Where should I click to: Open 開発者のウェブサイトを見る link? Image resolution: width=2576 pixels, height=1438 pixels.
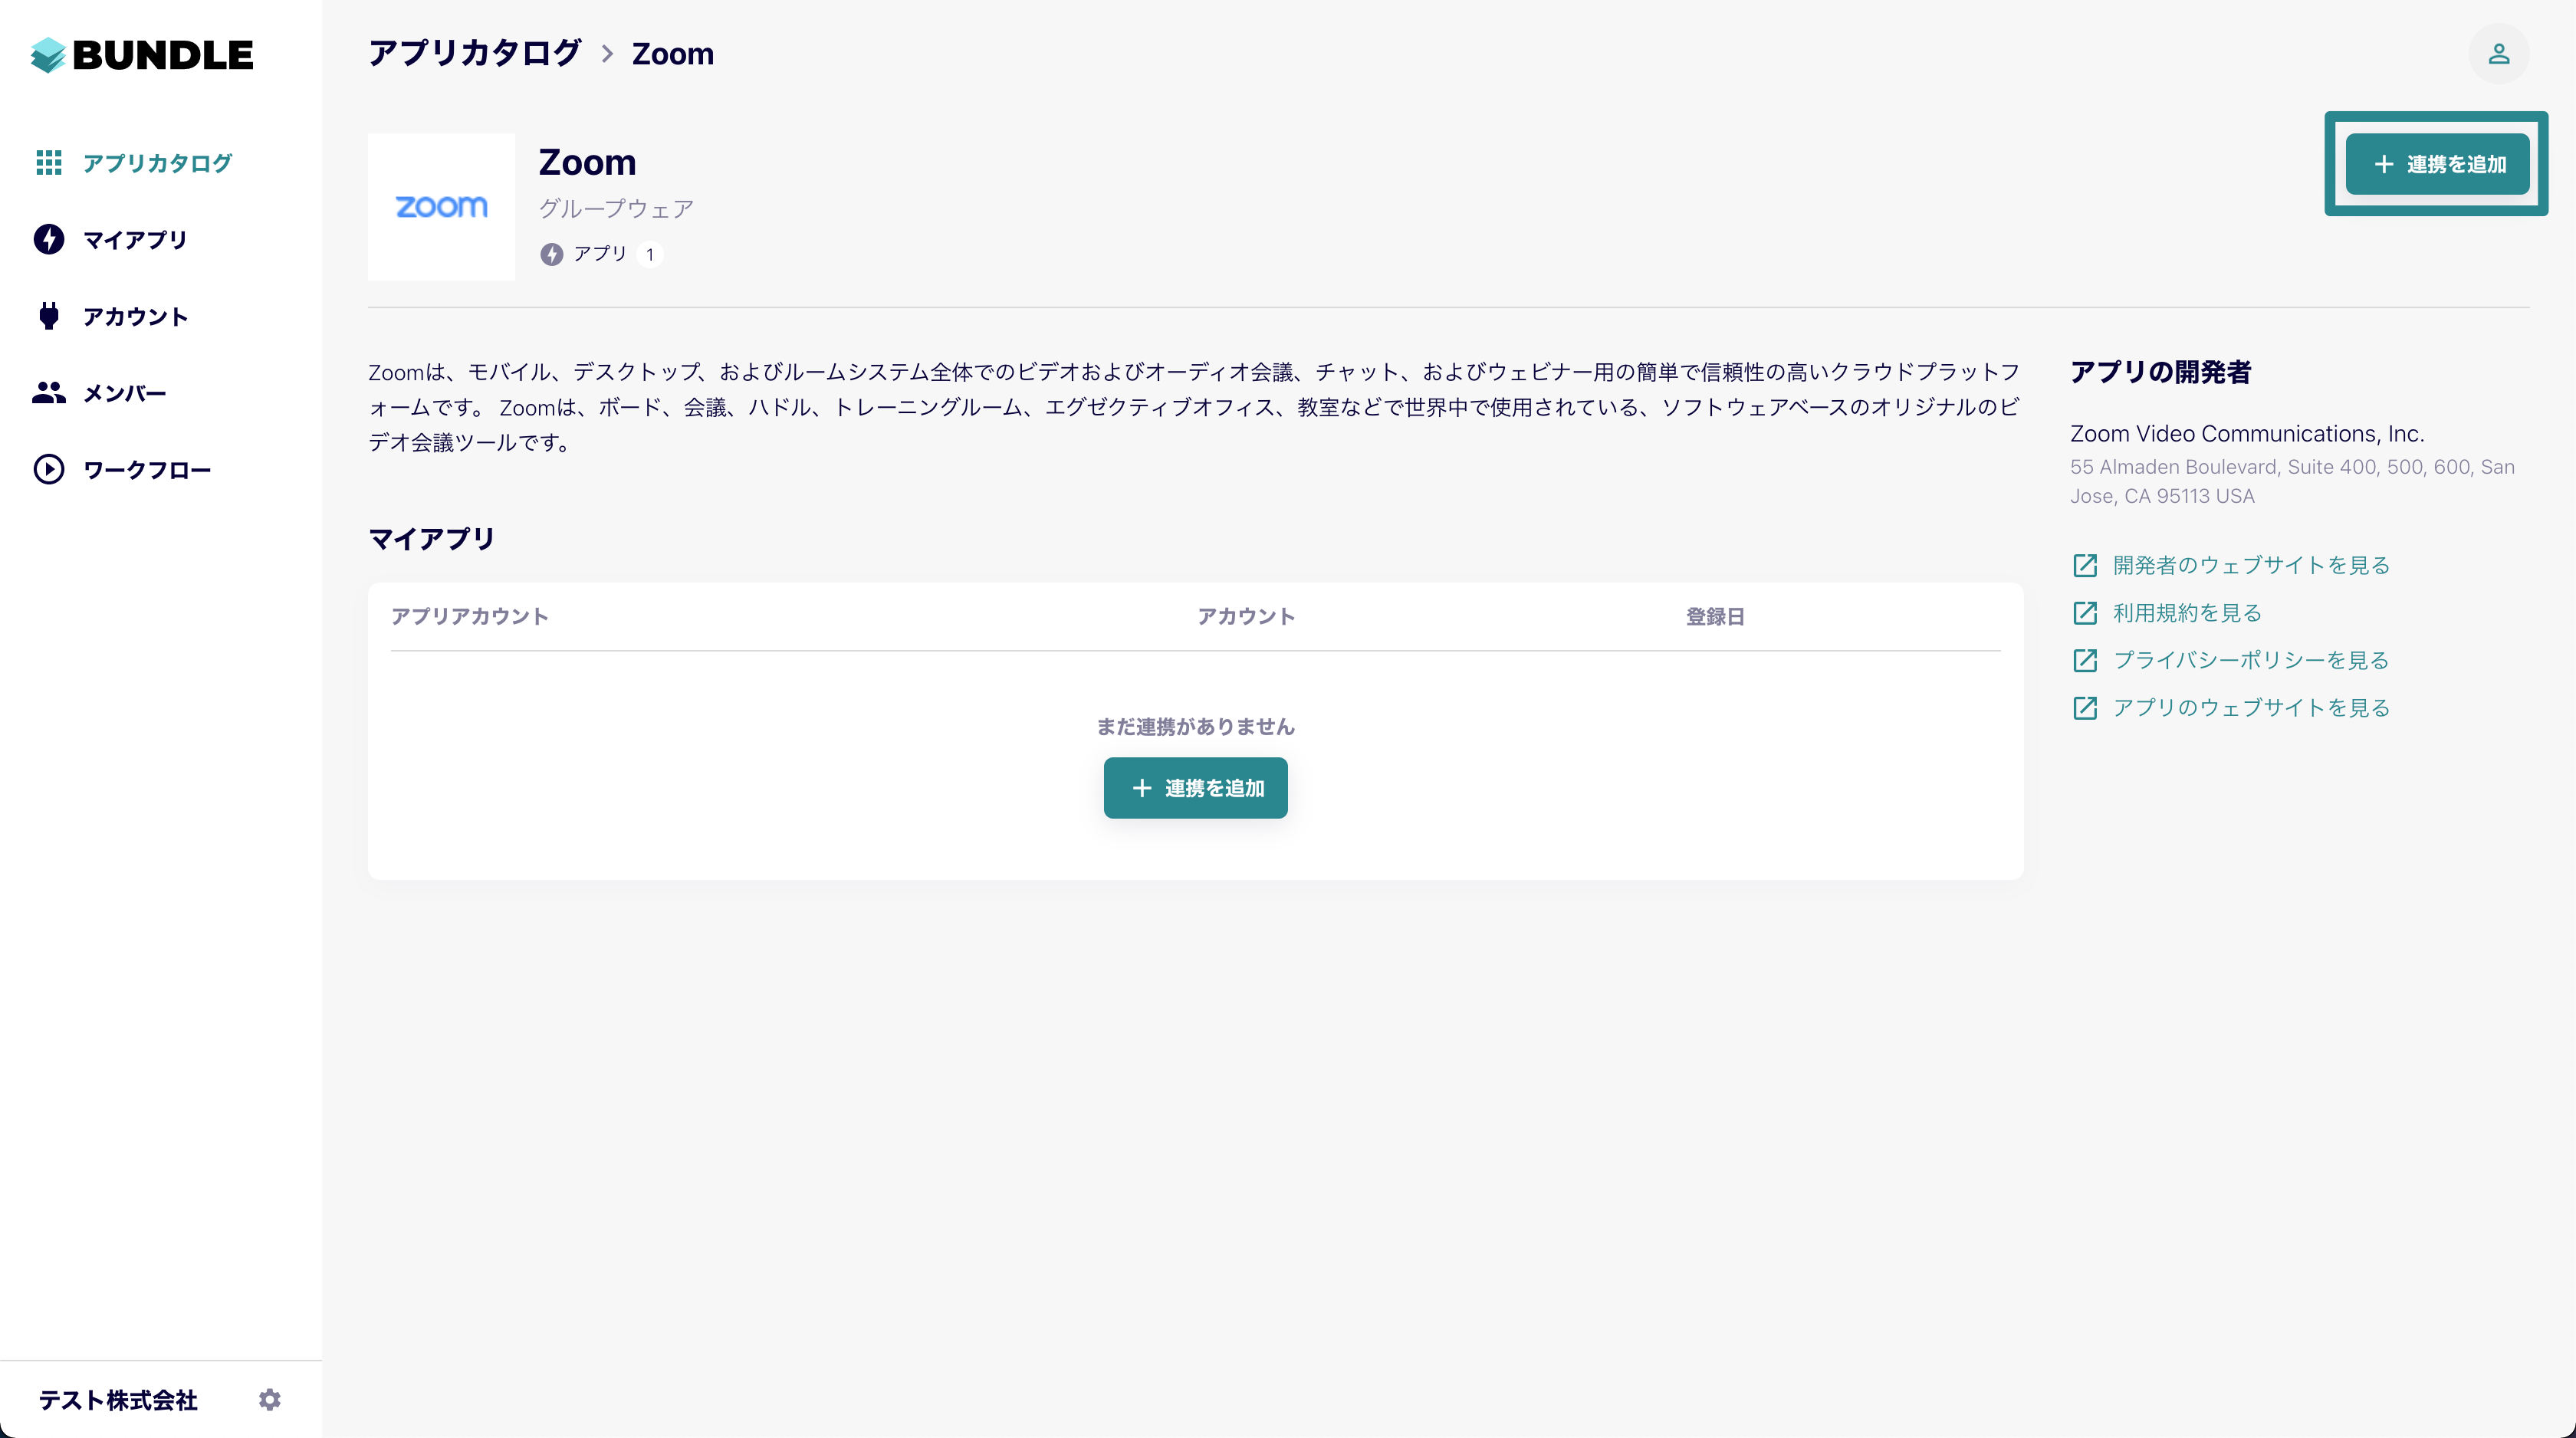(x=2252, y=566)
